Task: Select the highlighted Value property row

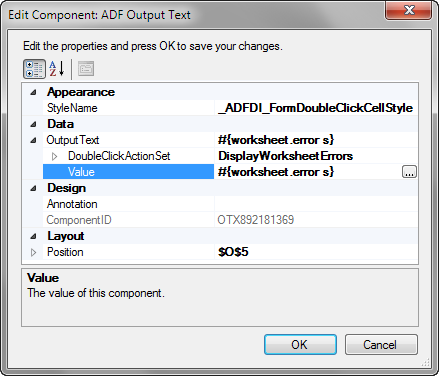Action: click(129, 172)
